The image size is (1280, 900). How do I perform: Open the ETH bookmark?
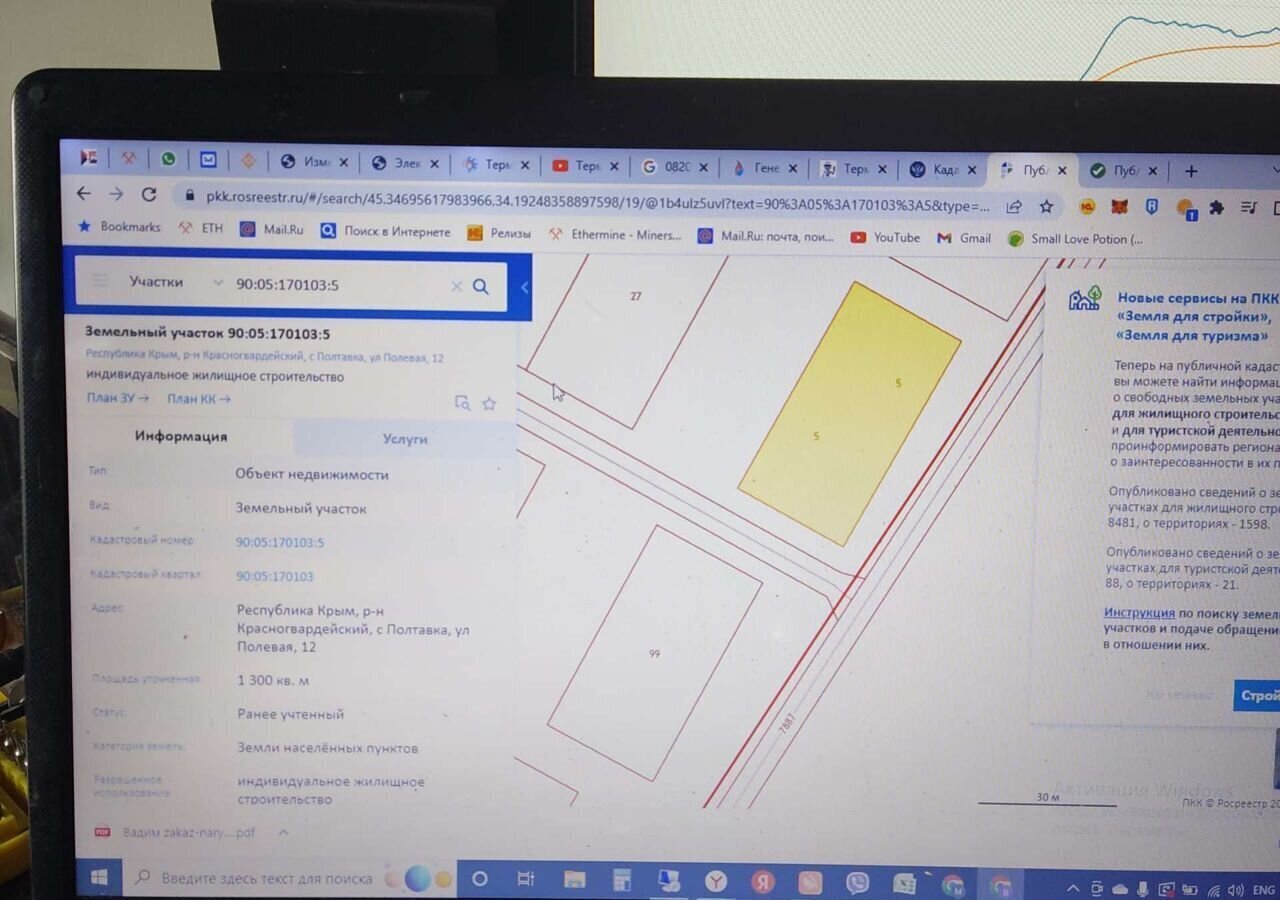(201, 228)
